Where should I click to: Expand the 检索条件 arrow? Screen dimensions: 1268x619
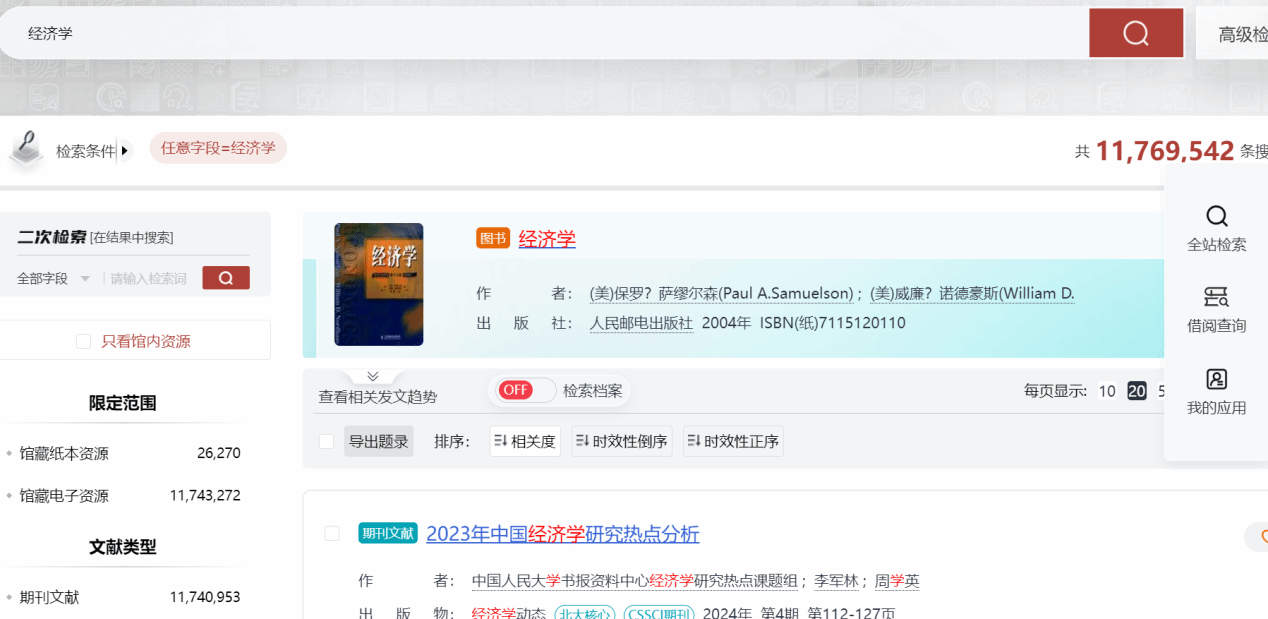coord(125,151)
